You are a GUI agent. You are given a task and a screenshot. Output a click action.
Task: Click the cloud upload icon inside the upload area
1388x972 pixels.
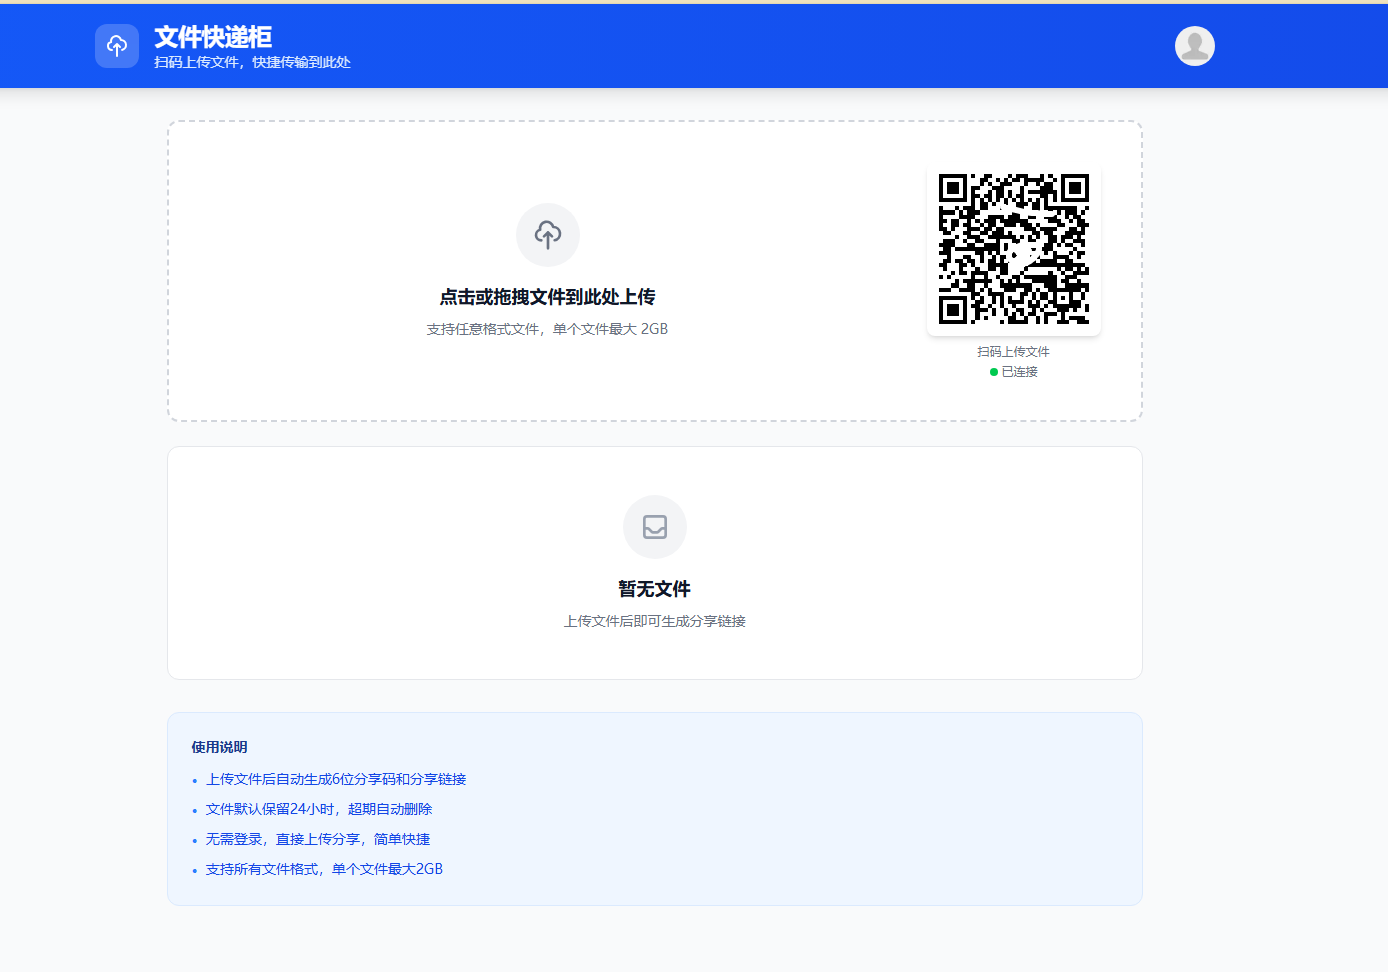click(x=547, y=235)
